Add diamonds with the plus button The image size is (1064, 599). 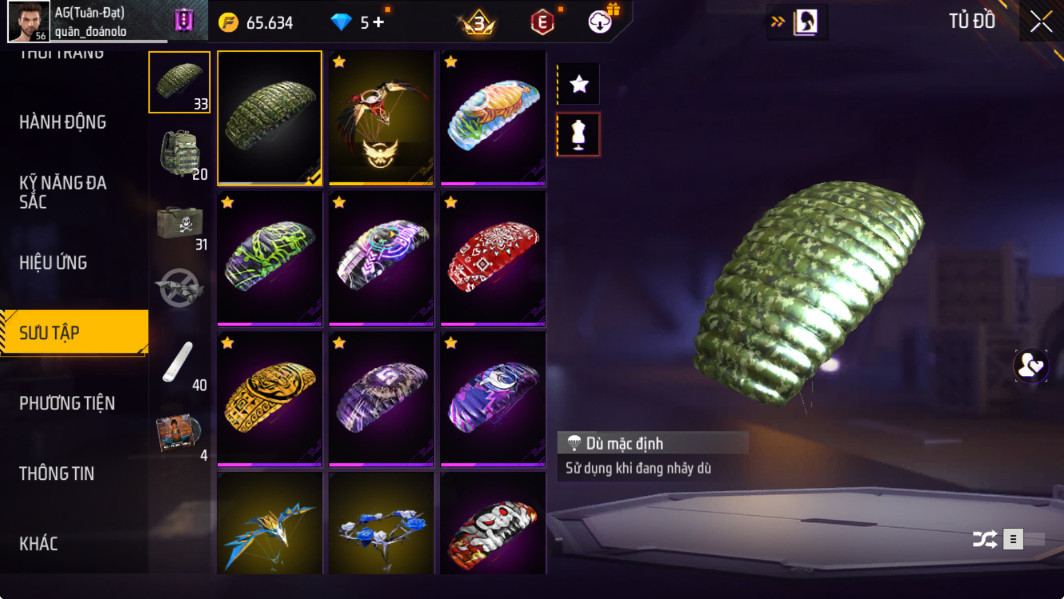[378, 22]
